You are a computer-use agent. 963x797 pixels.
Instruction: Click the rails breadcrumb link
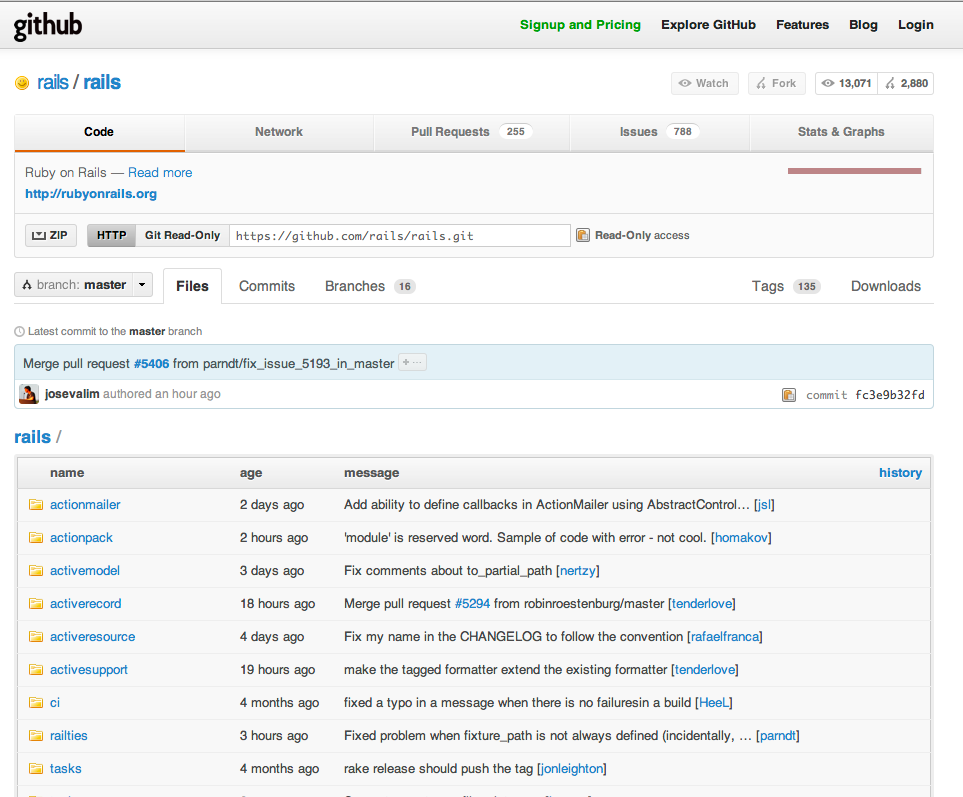pyautogui.click(x=33, y=437)
